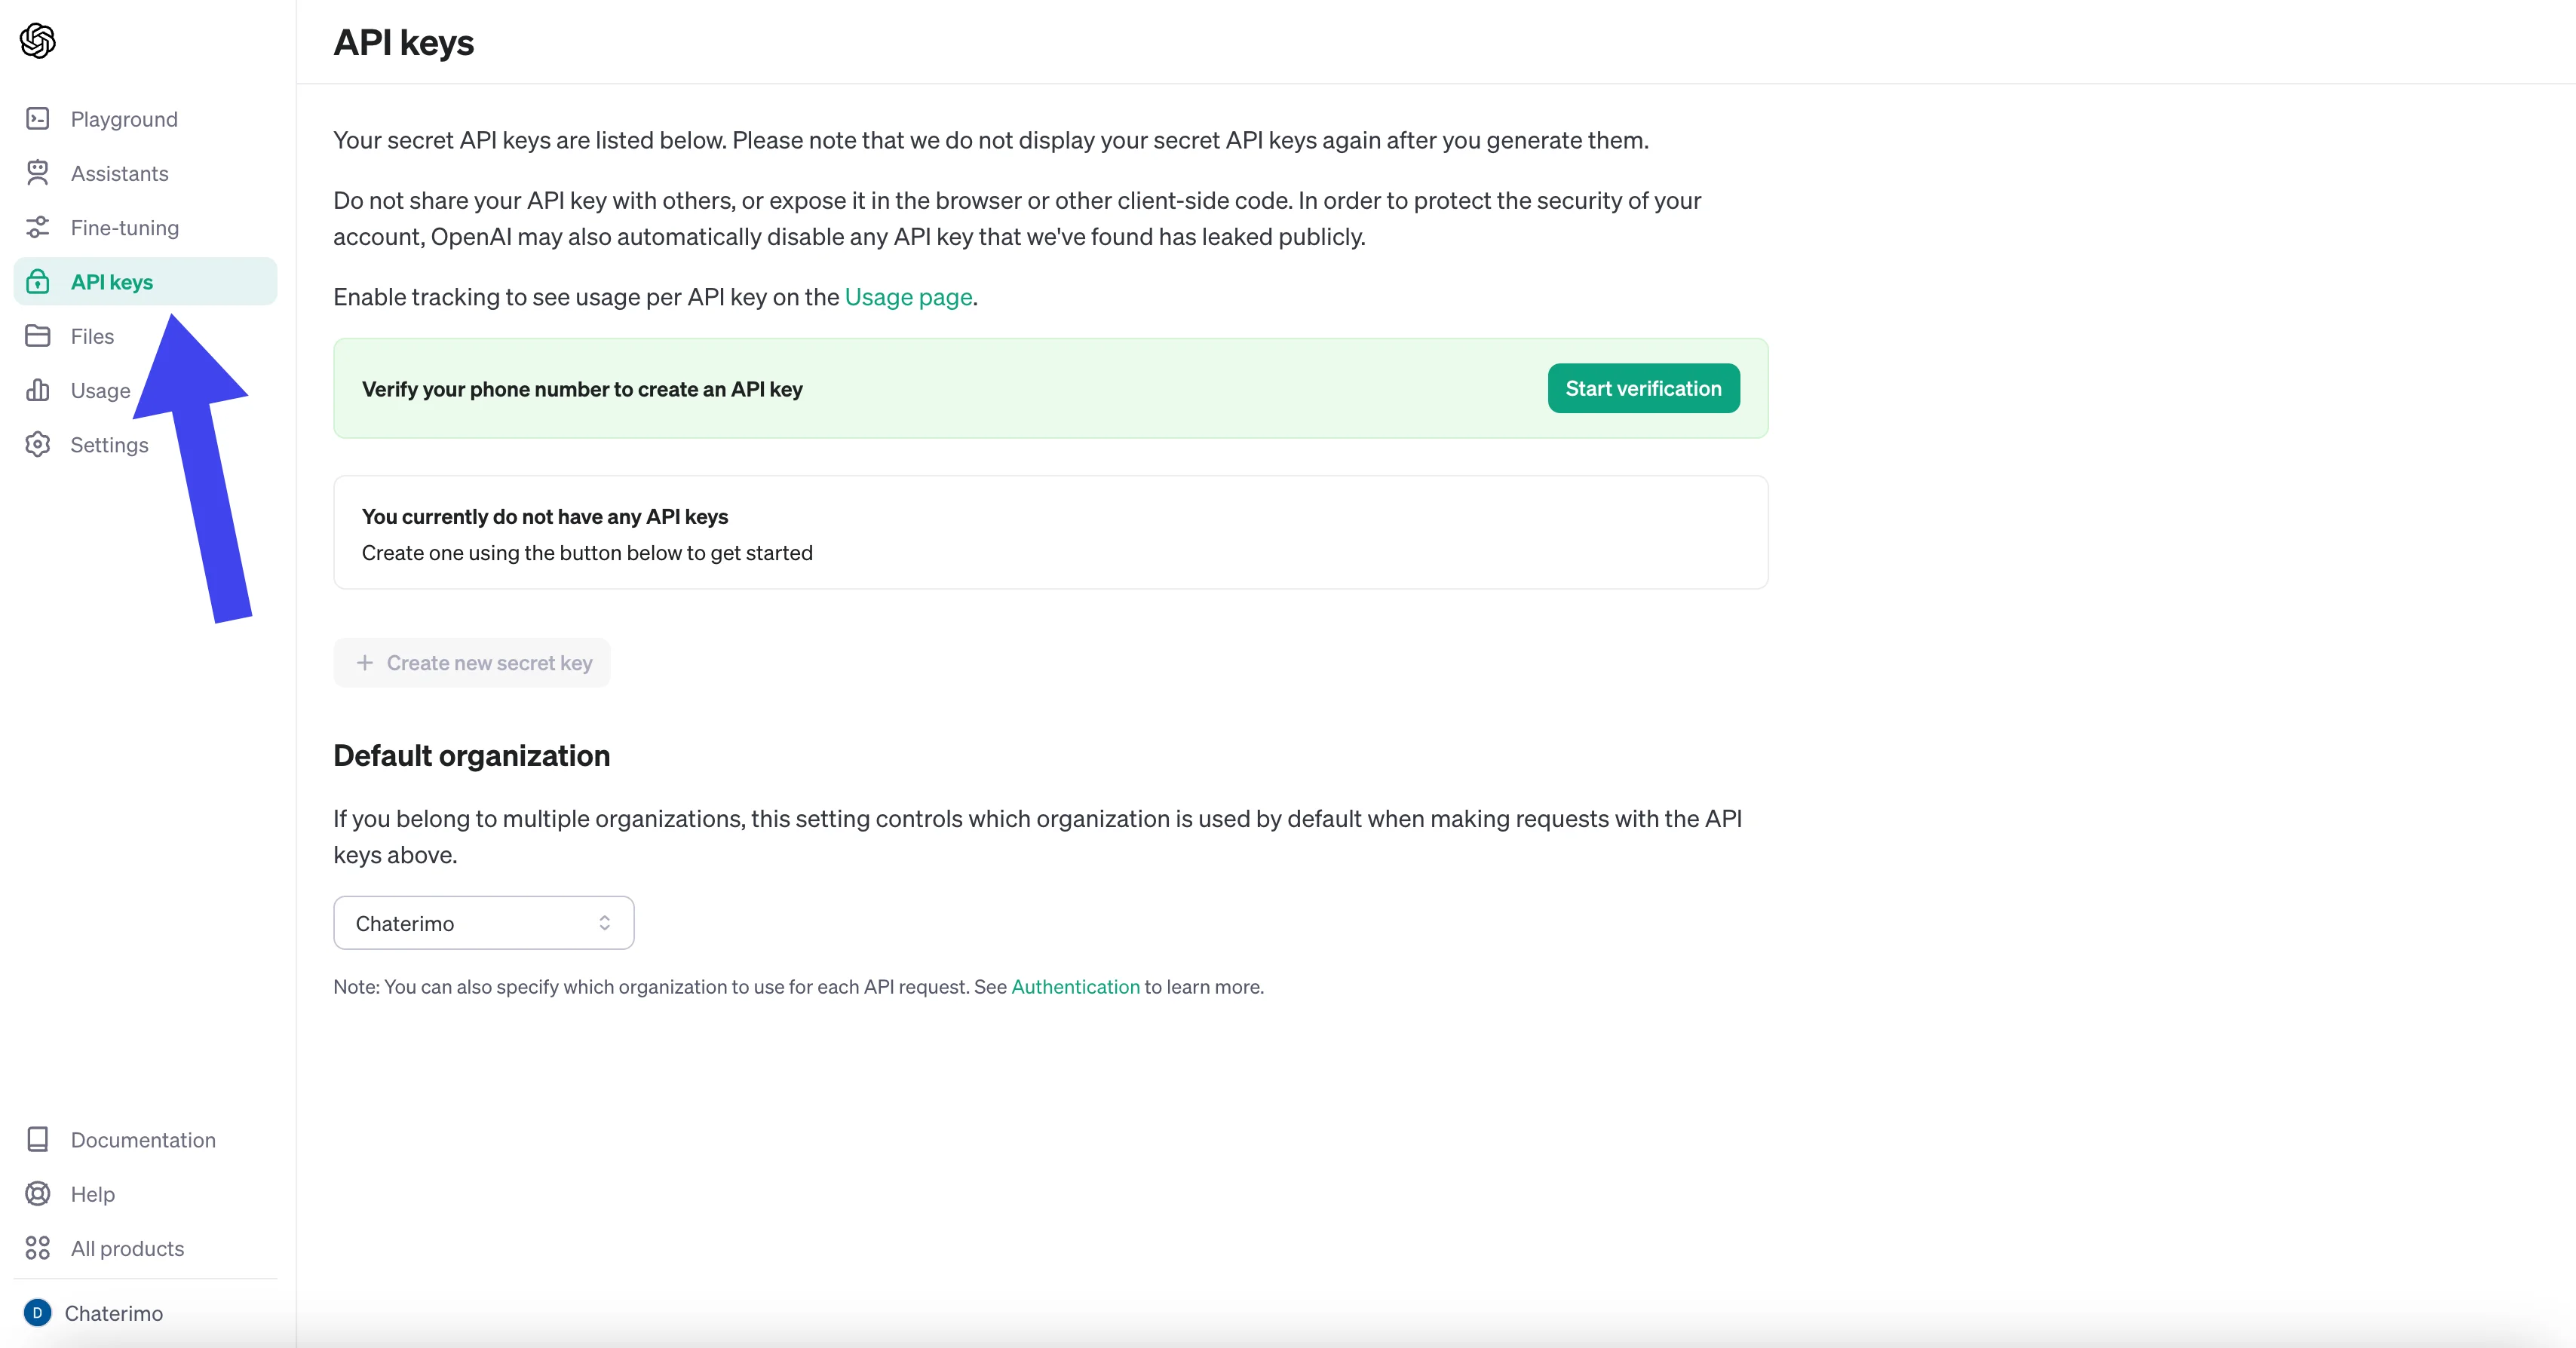
Task: Click Start verification button
Action: click(x=1642, y=387)
